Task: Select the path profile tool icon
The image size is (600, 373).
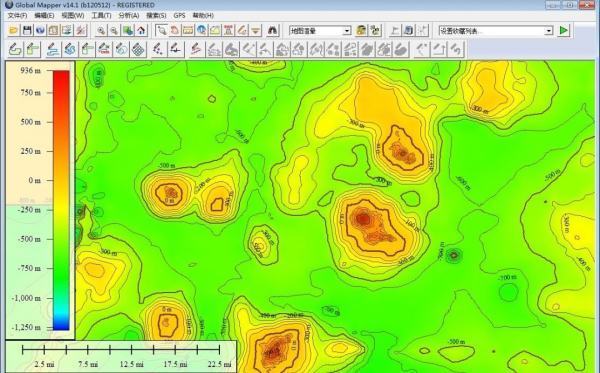Action: tap(215, 30)
